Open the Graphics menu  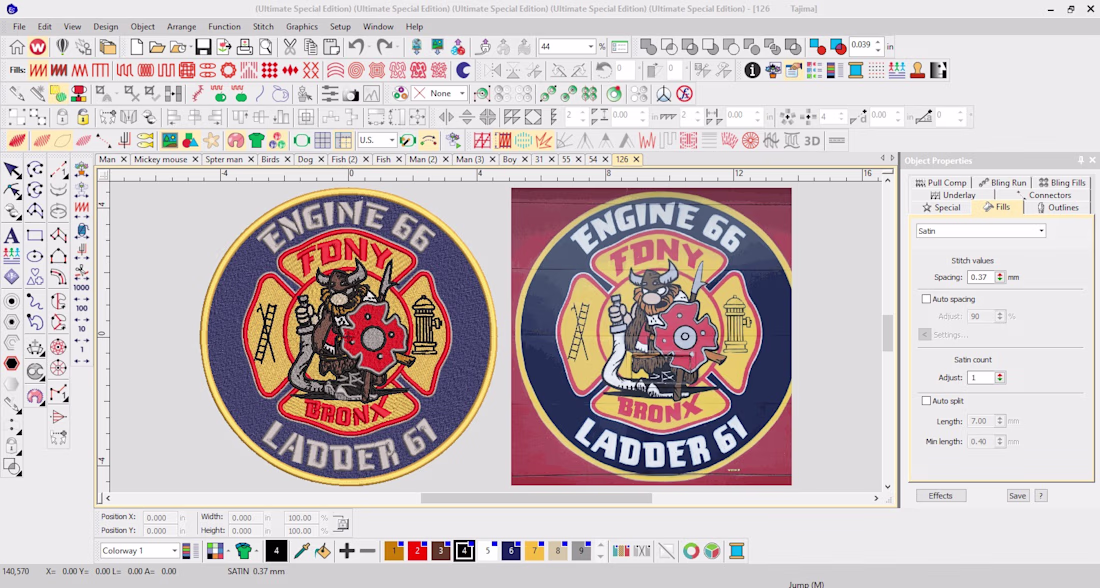[302, 27]
